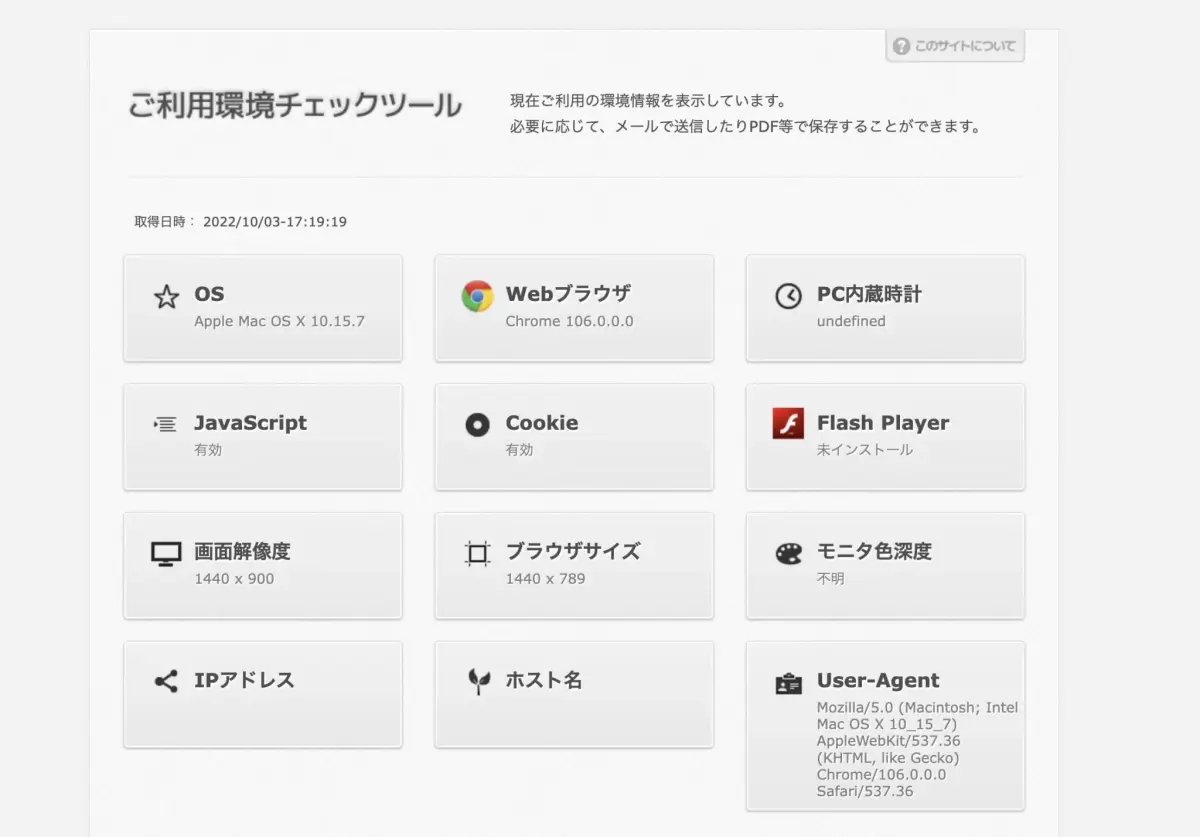This screenshot has height=837, width=1200.
Task: Open the このサイトについて button
Action: [955, 46]
